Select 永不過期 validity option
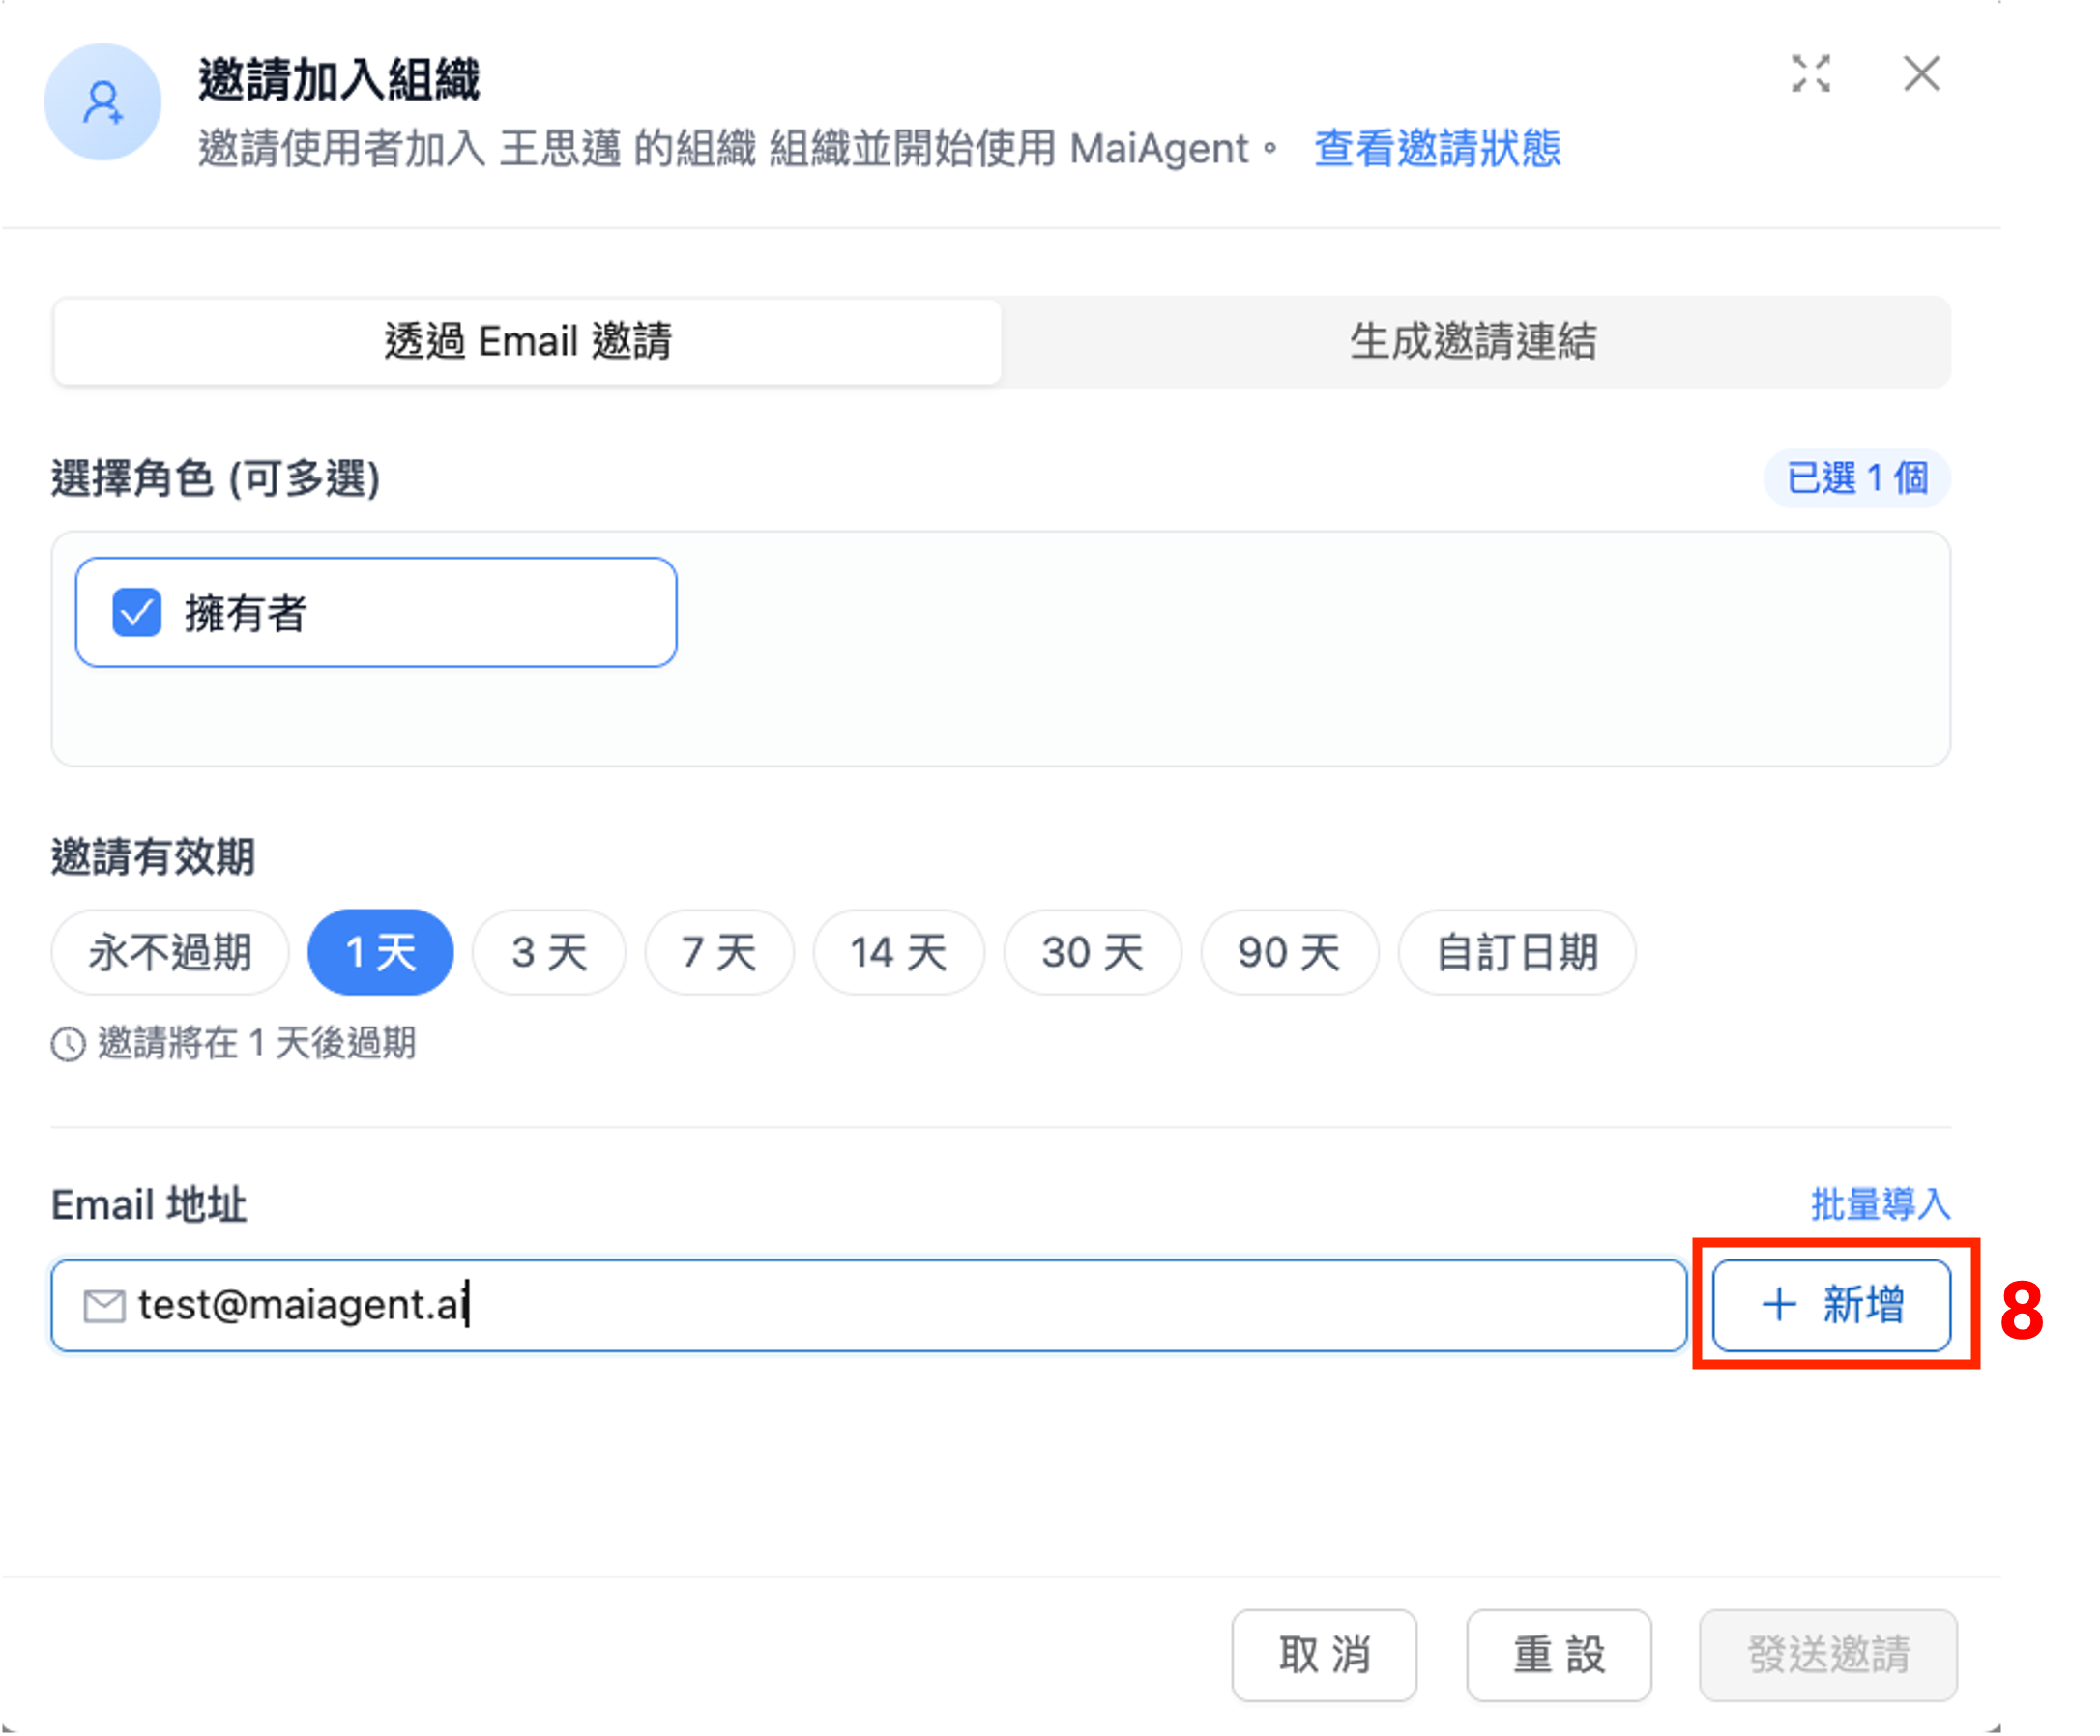2100x1736 pixels. [170, 952]
